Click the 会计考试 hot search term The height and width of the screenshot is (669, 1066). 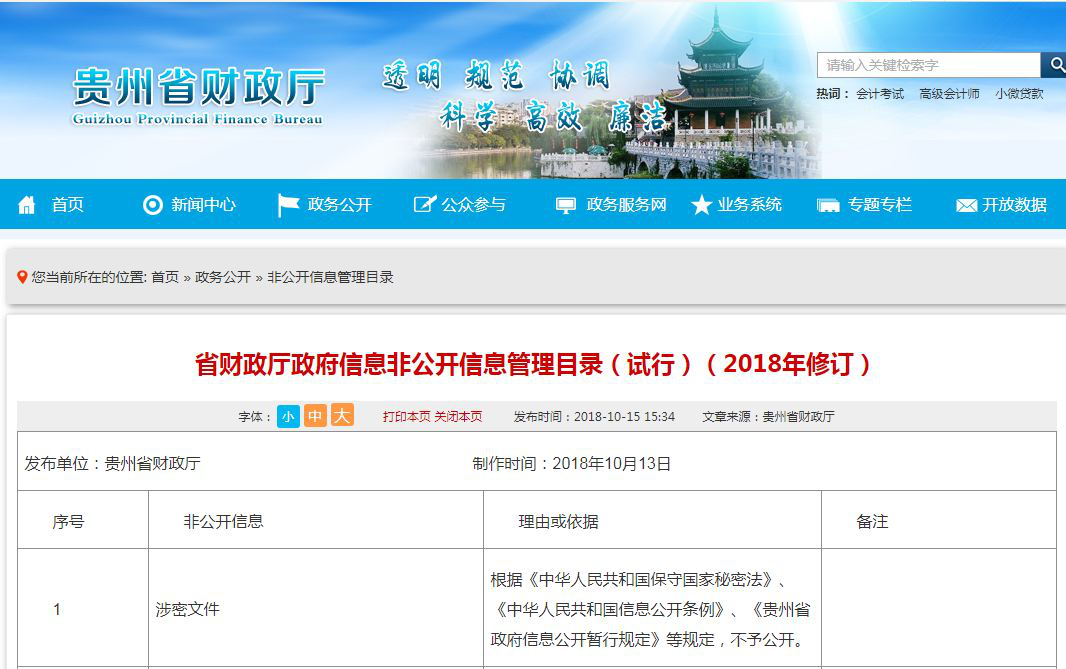click(x=879, y=94)
